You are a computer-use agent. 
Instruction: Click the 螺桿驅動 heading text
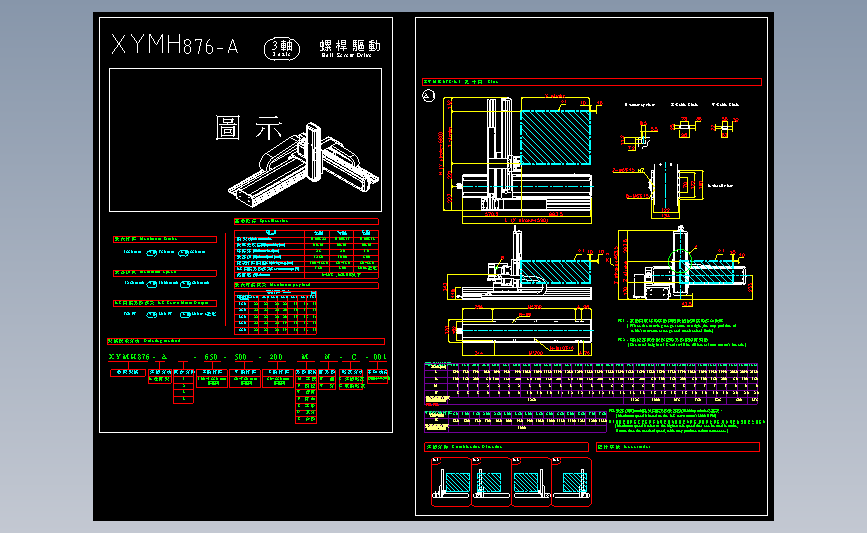tap(350, 46)
